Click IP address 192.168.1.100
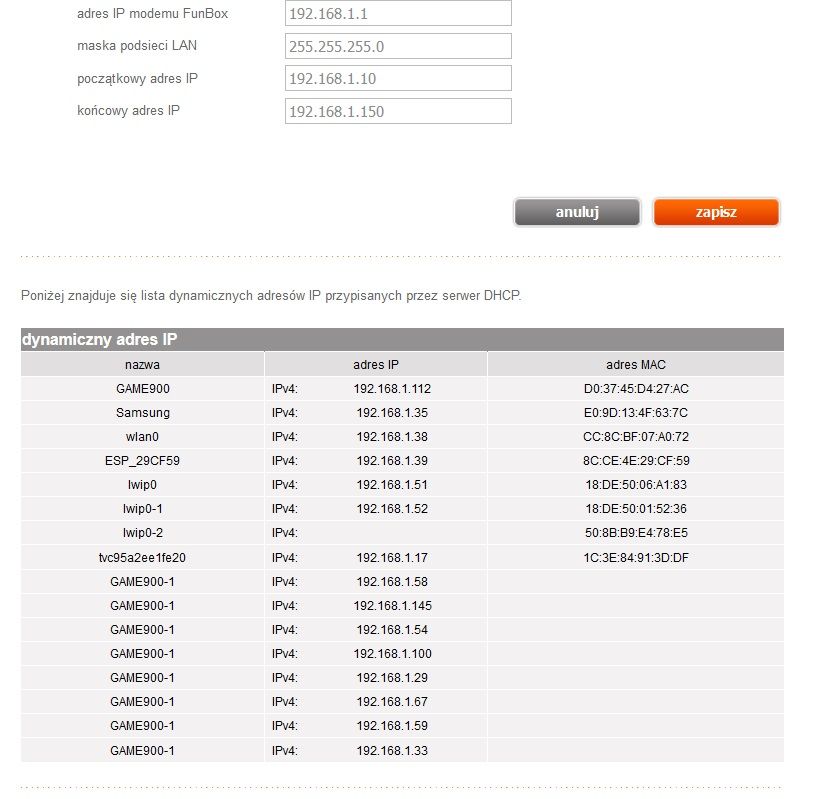Image resolution: width=821 pixels, height=799 pixels. (x=392, y=654)
